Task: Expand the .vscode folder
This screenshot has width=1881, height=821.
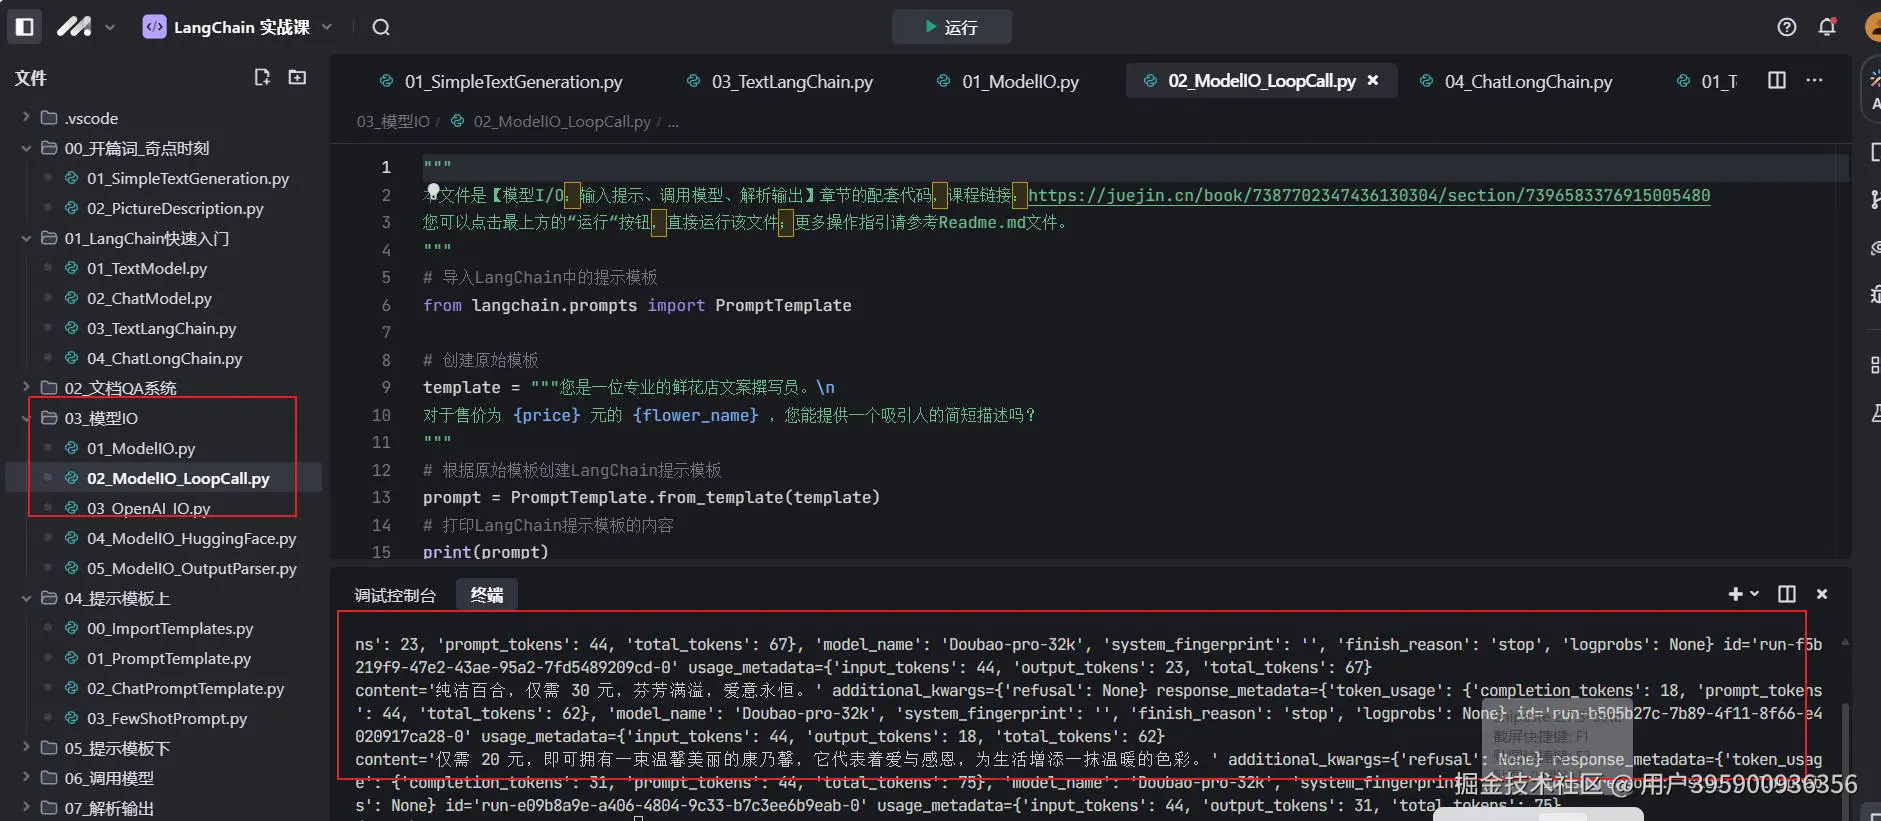Action: click(x=26, y=118)
